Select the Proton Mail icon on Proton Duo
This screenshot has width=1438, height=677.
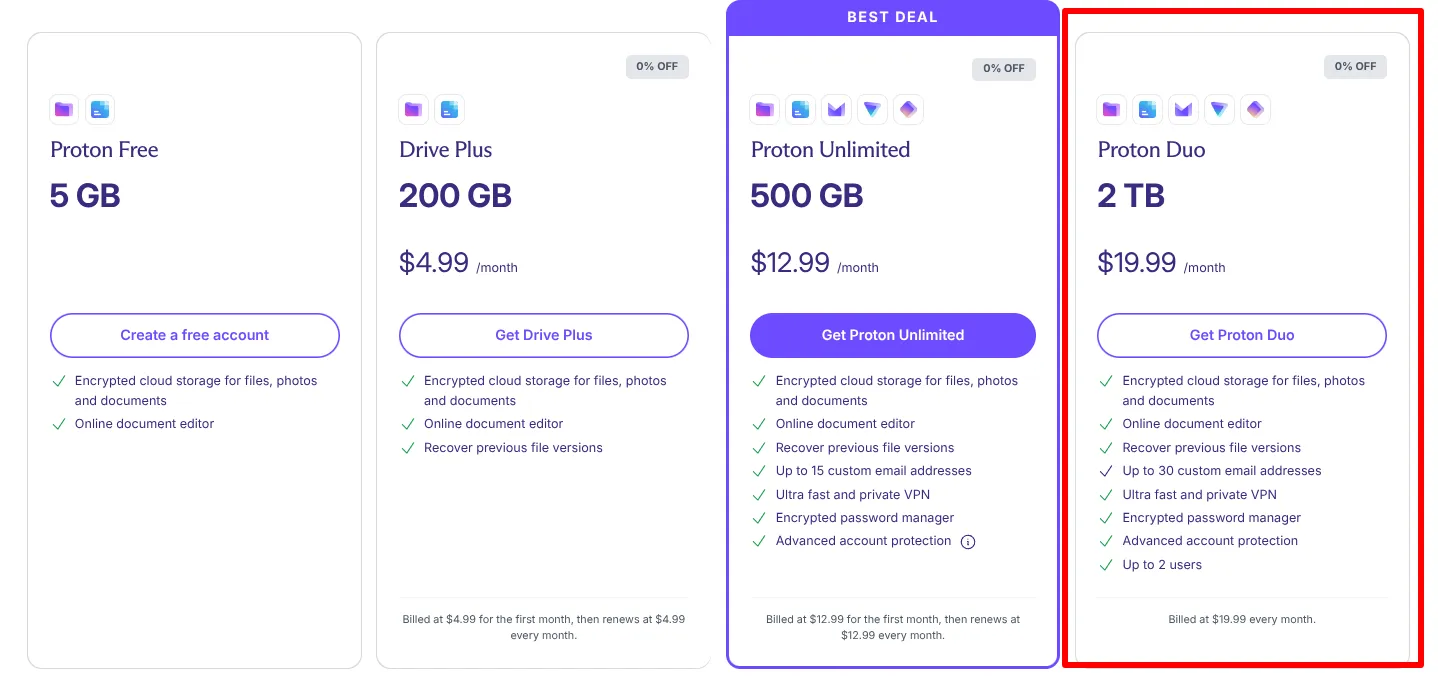pyautogui.click(x=1183, y=109)
